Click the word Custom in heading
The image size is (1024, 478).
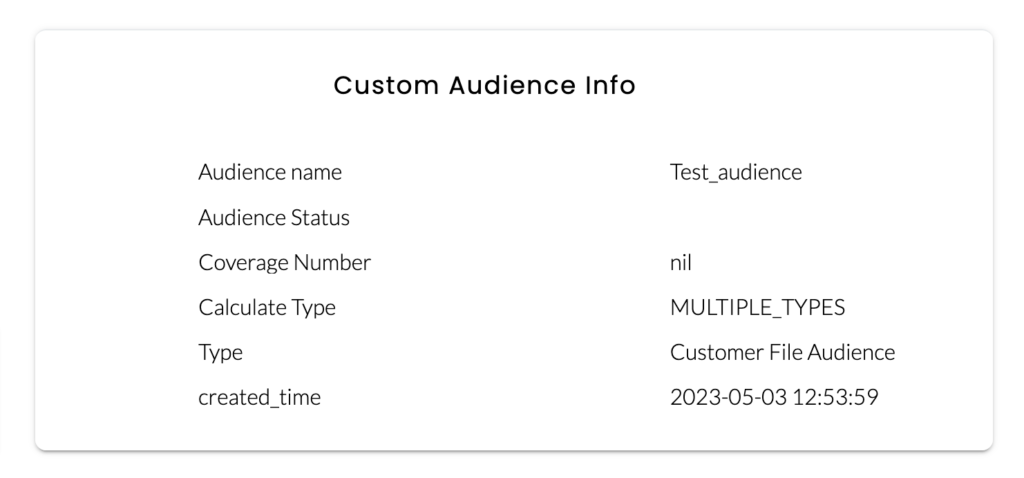[x=386, y=86]
